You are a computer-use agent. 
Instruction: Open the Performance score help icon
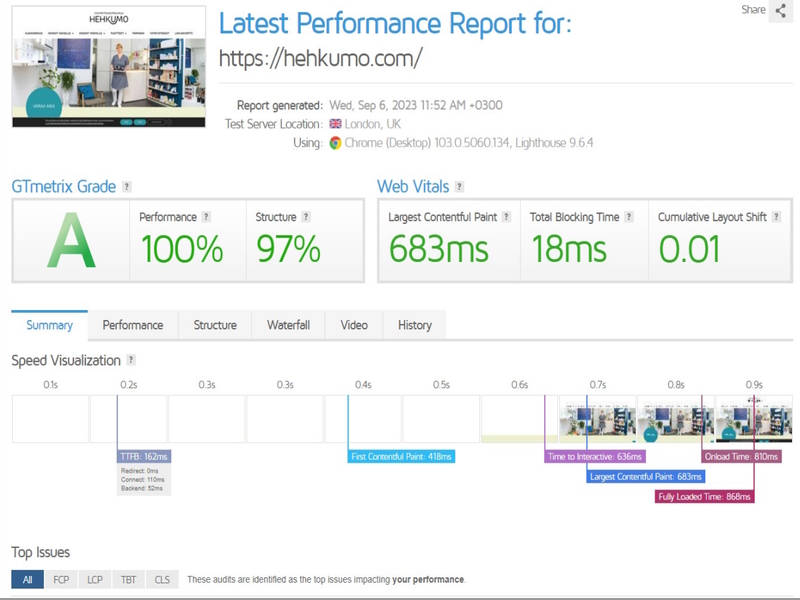click(206, 217)
